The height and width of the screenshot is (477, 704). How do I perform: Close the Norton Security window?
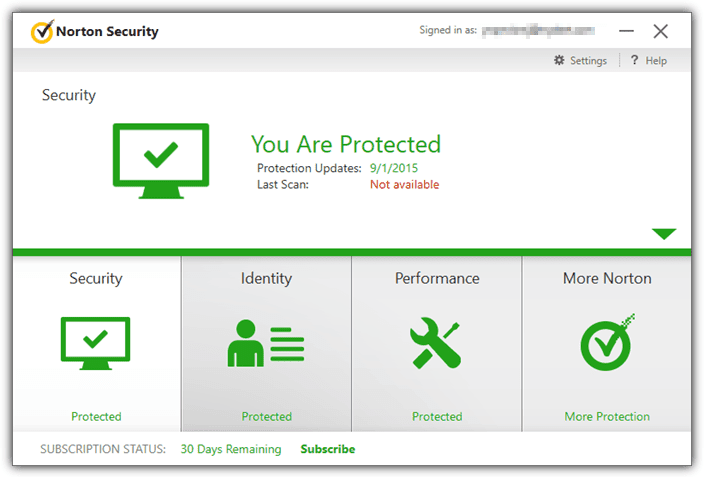pos(660,31)
